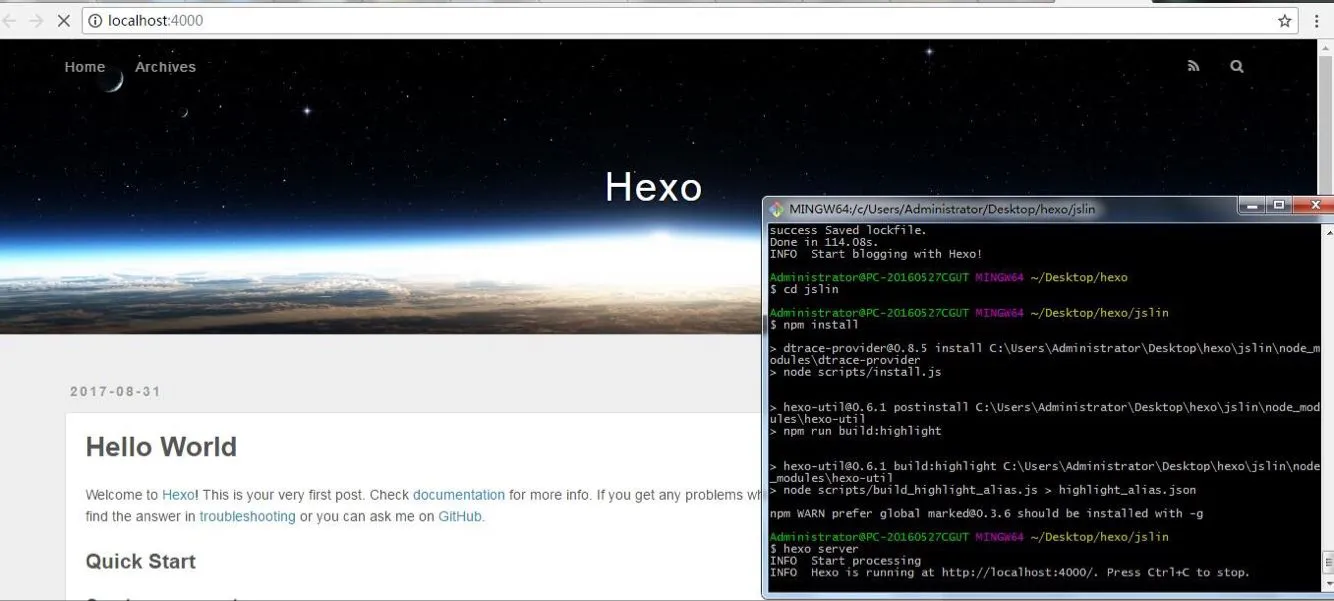Open the Archives nav item
1334x601 pixels.
coord(165,67)
